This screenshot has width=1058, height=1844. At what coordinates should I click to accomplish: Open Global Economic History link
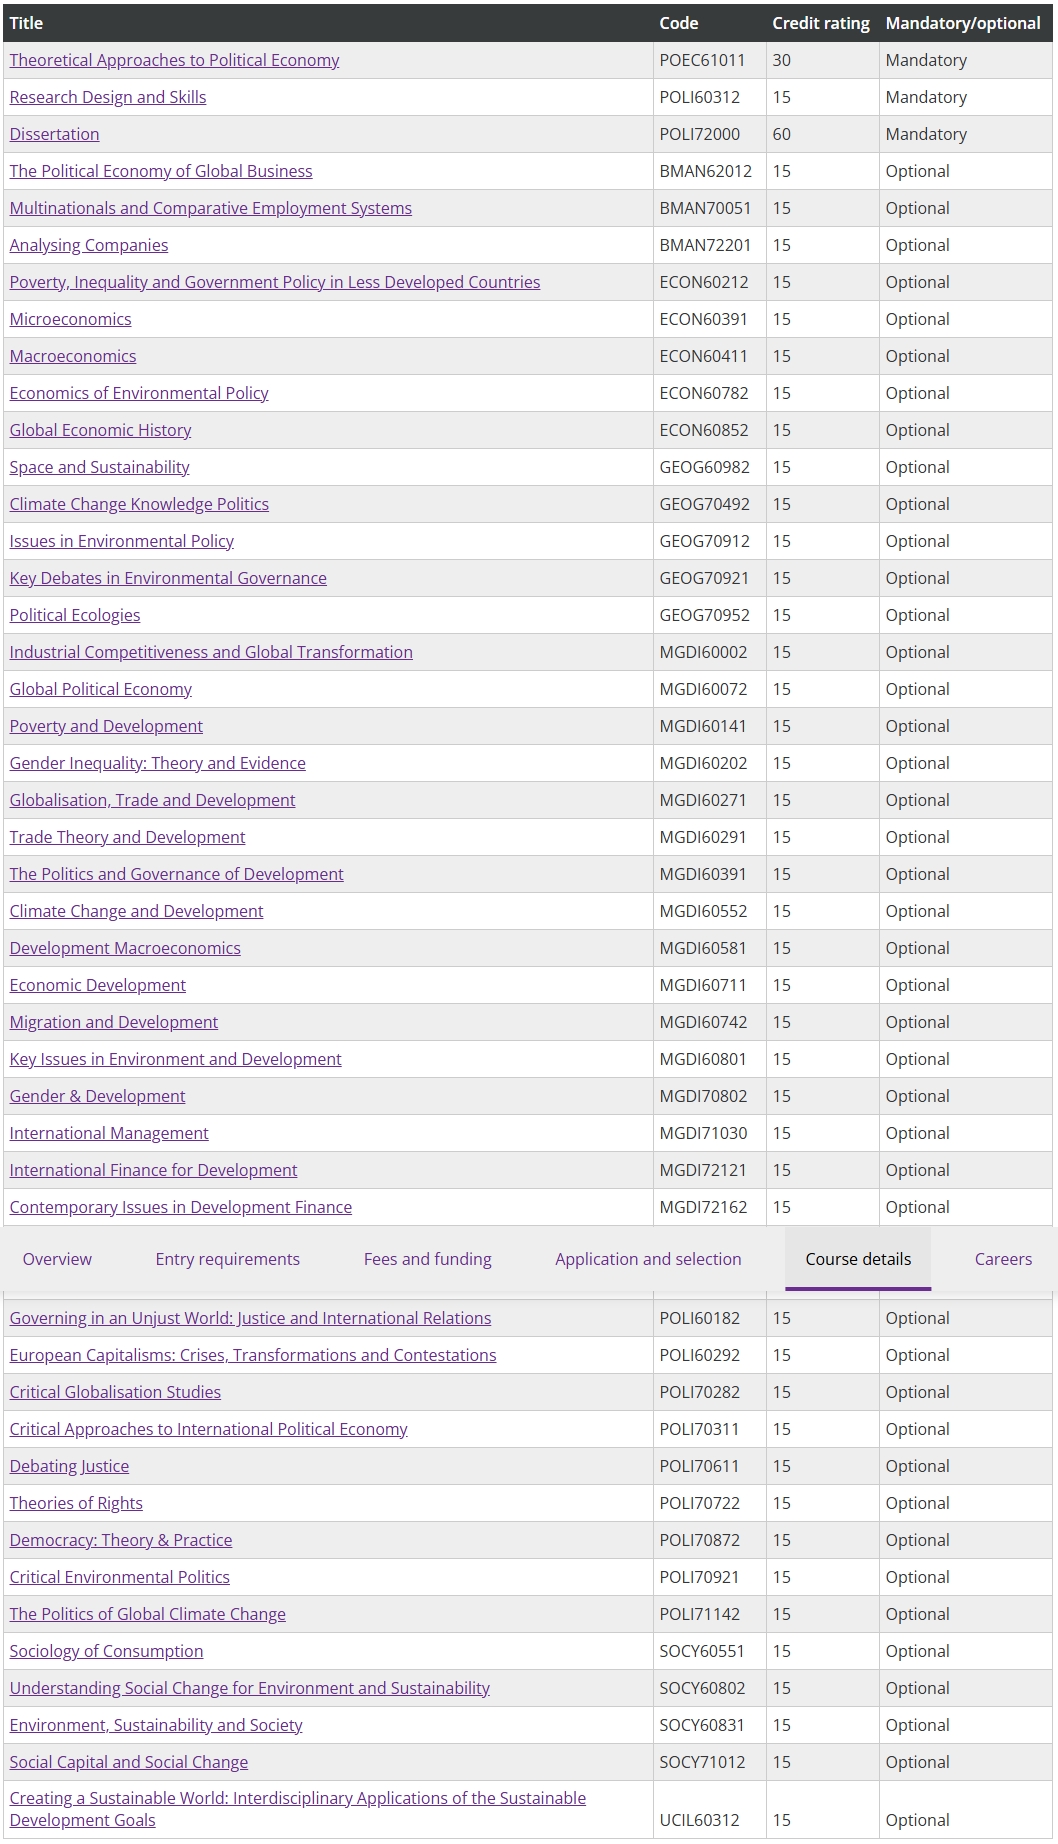click(100, 430)
